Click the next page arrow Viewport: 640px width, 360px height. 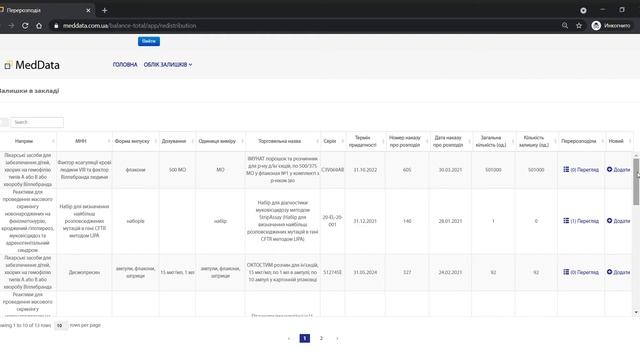(x=337, y=338)
